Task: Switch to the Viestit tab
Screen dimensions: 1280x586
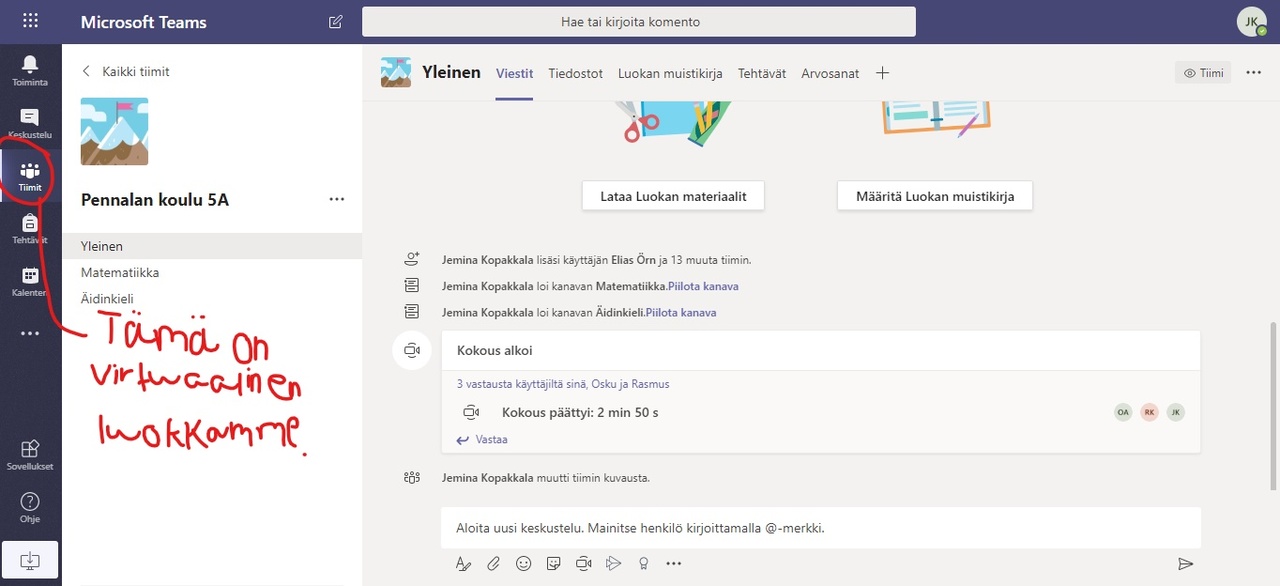Action: [515, 73]
